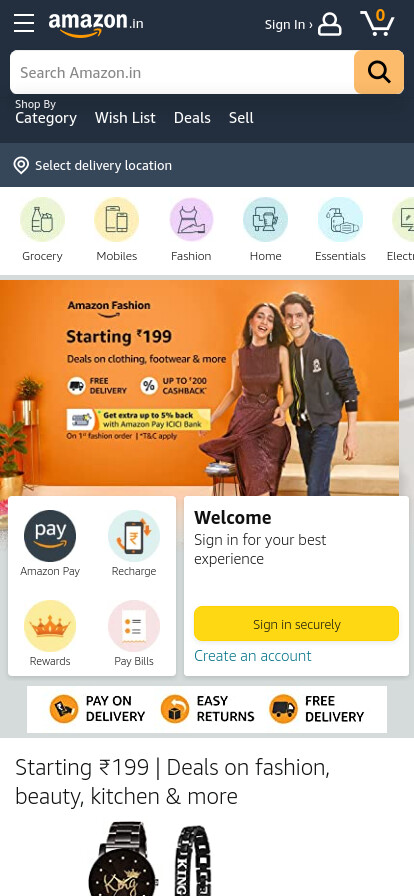Follow the Create an account link
This screenshot has height=896, width=414.
click(x=253, y=655)
